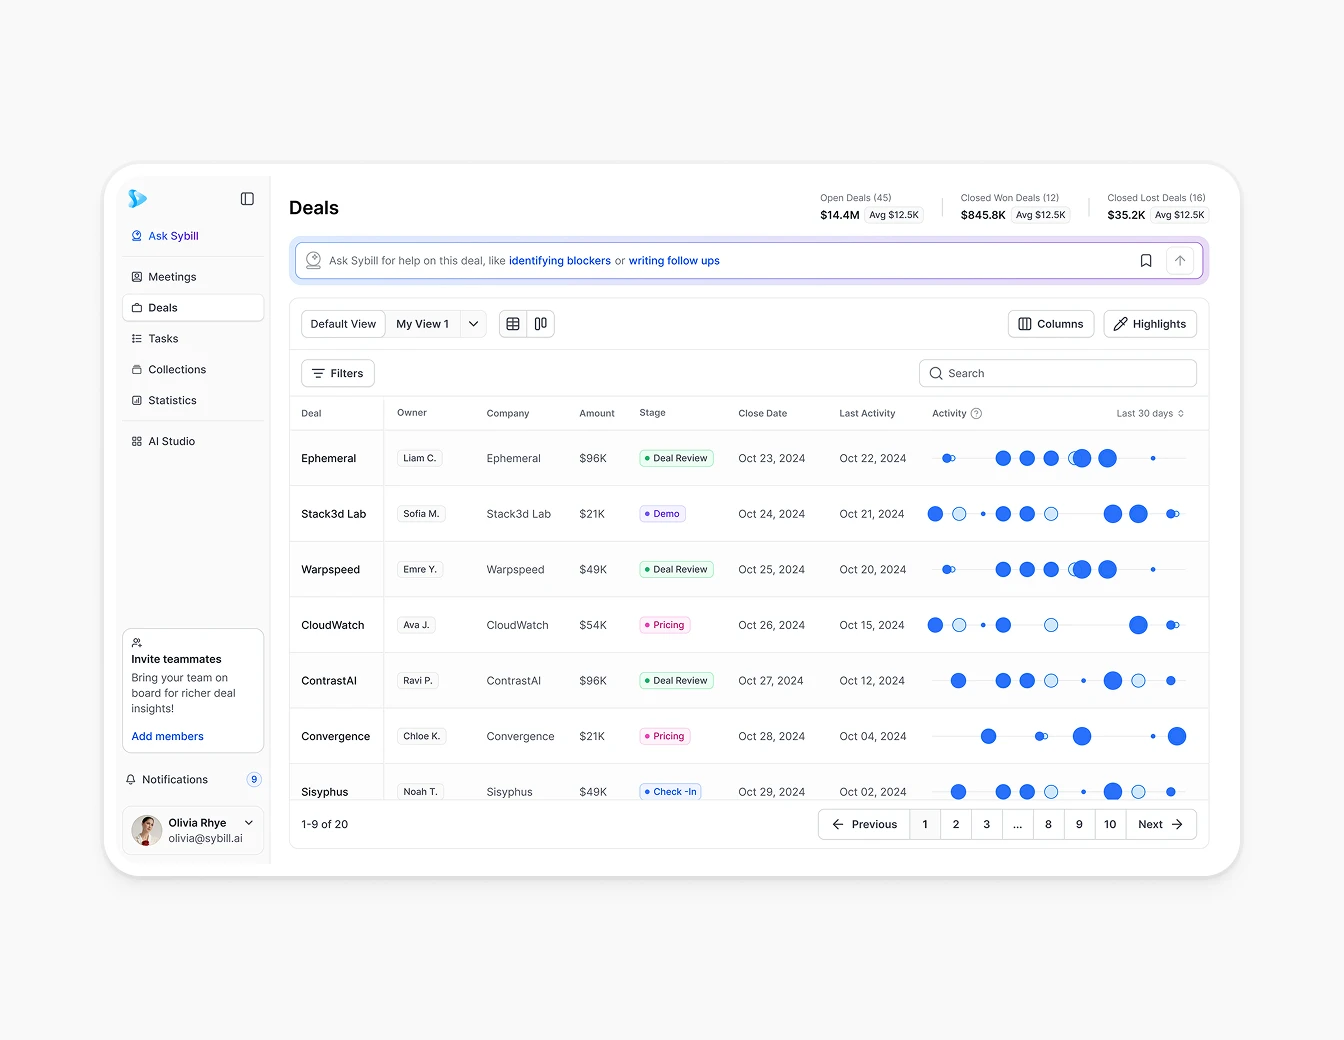
Task: Collapse the sidebar panel icon
Action: click(247, 199)
